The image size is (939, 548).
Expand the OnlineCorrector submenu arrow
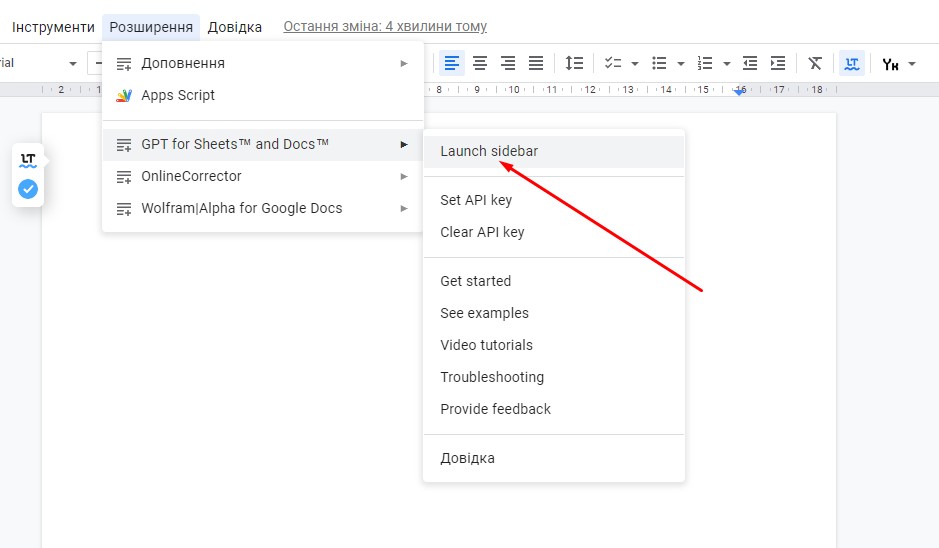point(404,177)
